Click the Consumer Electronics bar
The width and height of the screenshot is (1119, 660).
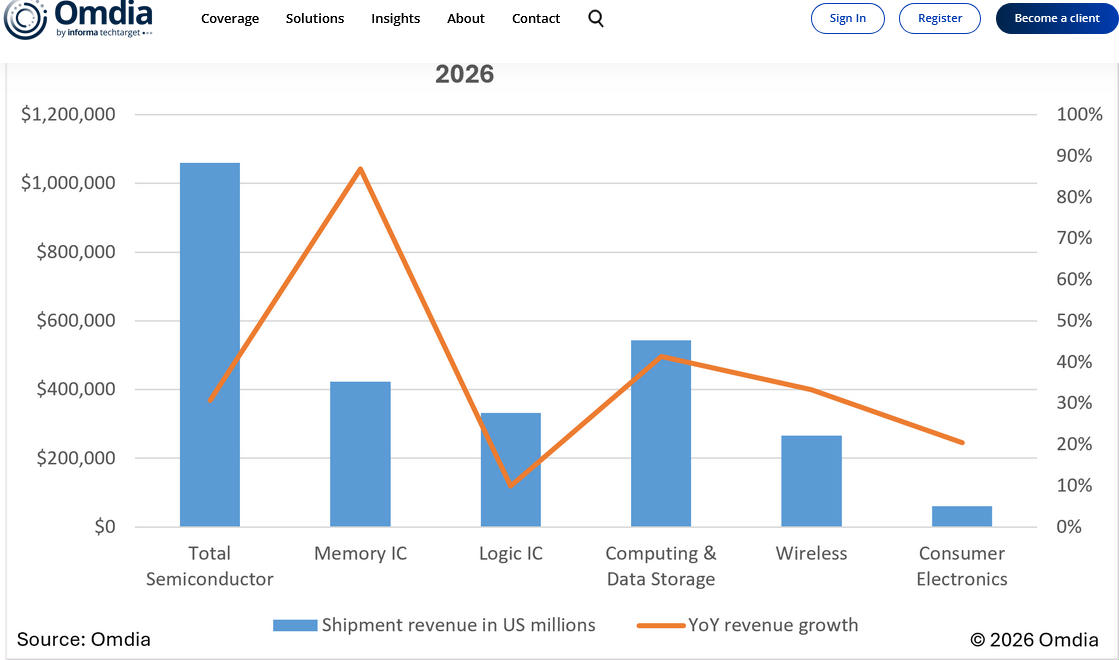pyautogui.click(x=961, y=516)
